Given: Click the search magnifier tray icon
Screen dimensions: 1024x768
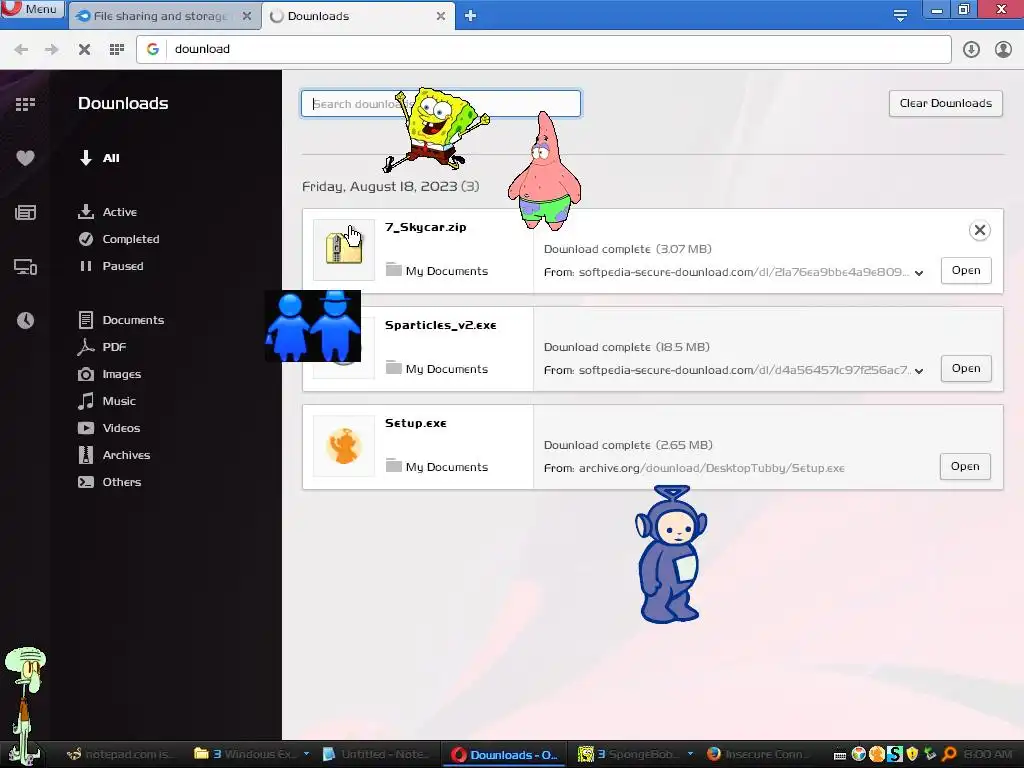Looking at the screenshot, I should [949, 754].
